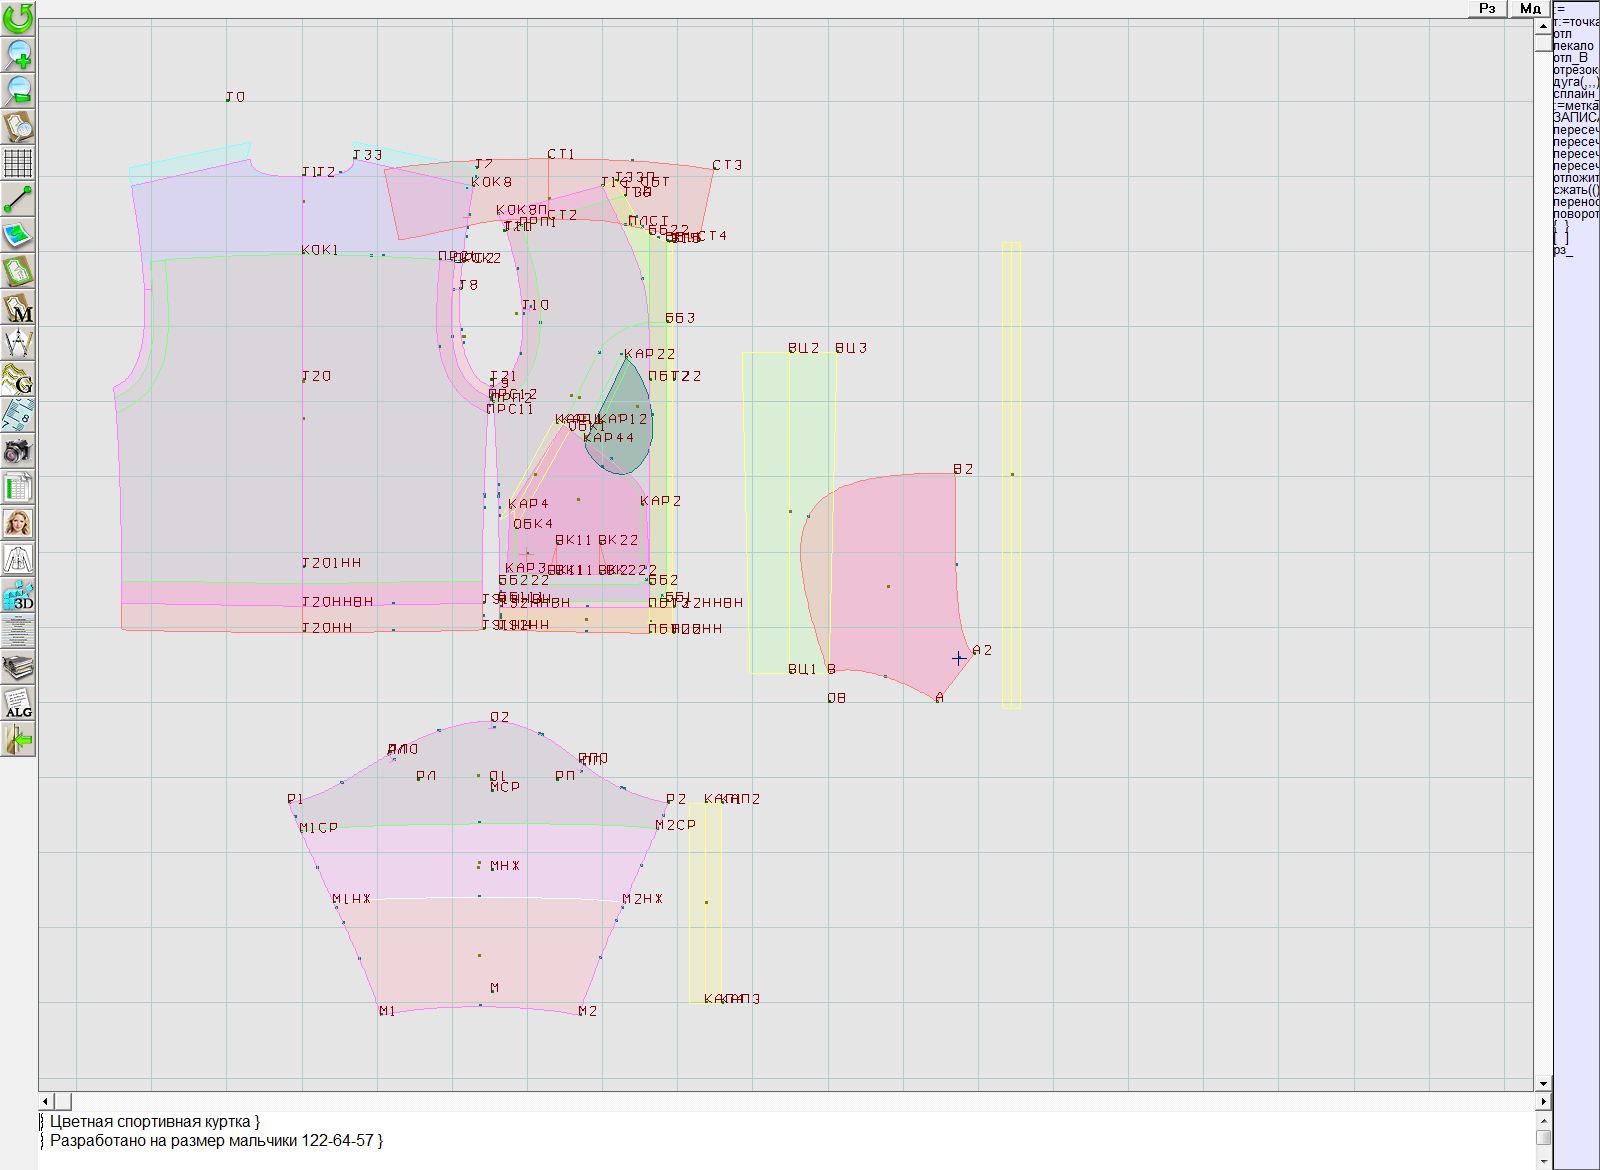This screenshot has width=1600, height=1170.
Task: Click the camera snapshot icon
Action: (x=18, y=451)
